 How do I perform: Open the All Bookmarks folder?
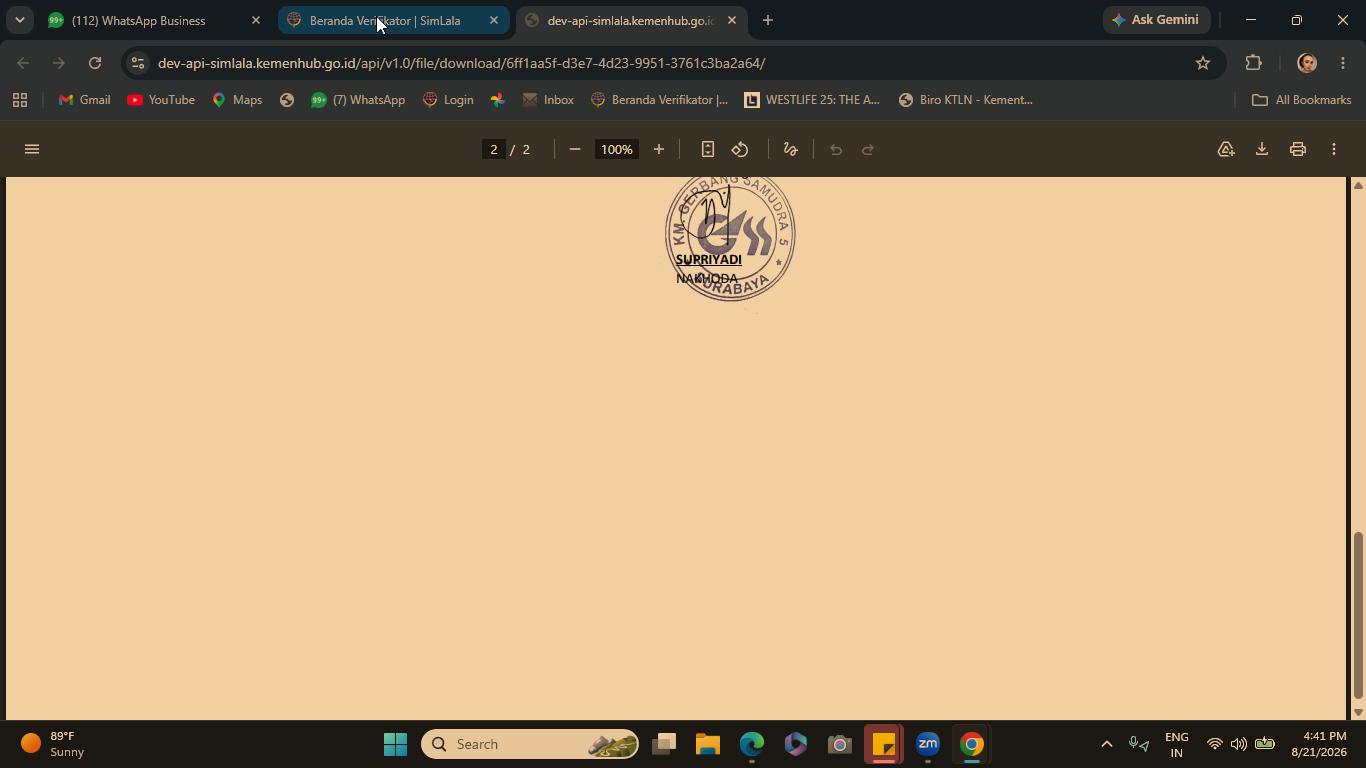[x=1302, y=100]
